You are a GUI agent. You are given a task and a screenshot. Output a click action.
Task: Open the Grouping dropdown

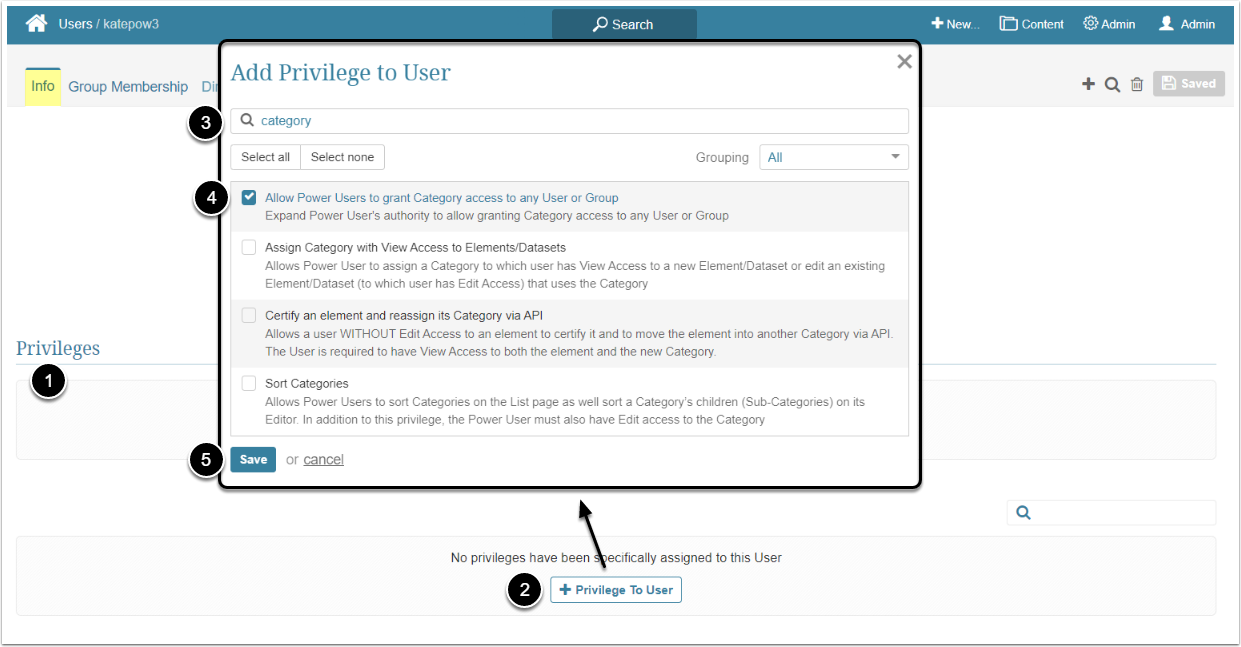pos(834,157)
